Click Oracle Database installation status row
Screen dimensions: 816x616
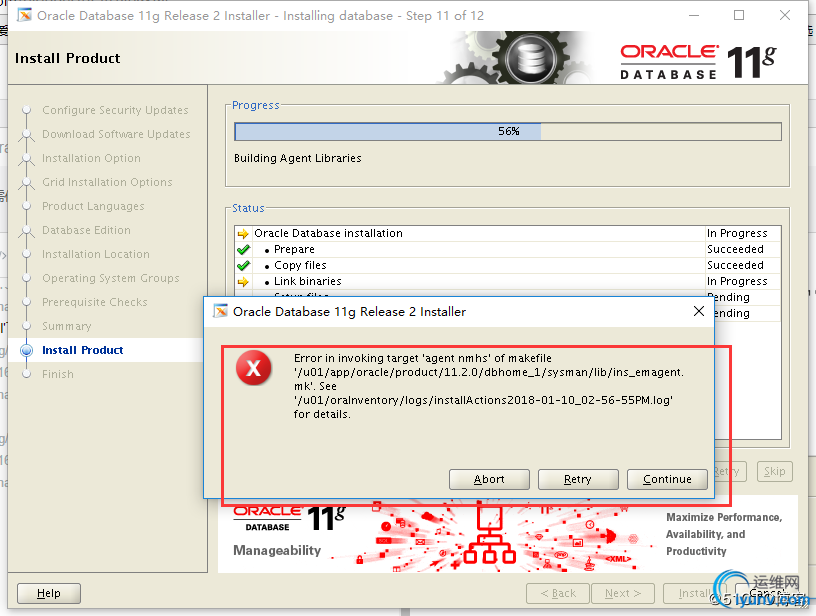[x=508, y=233]
